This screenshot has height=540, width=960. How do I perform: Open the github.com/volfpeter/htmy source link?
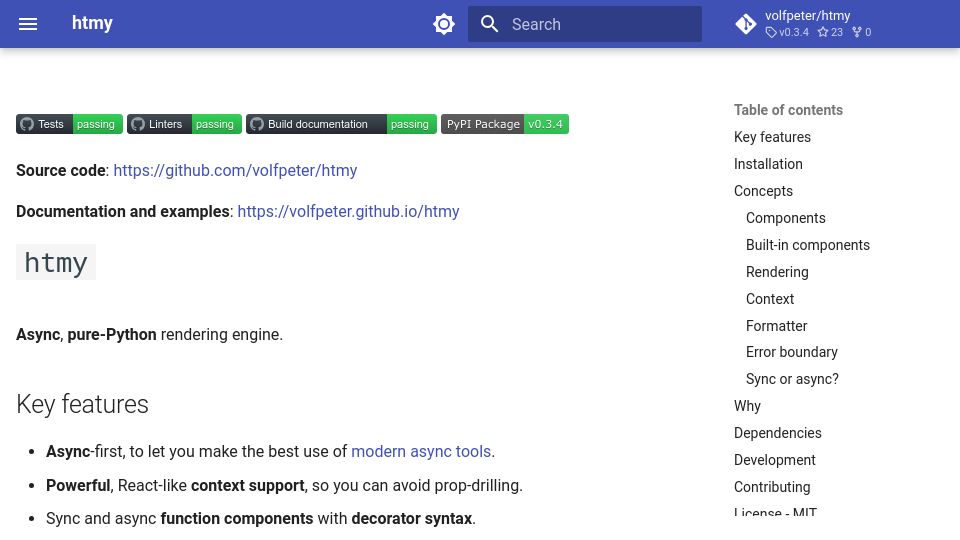coord(235,170)
